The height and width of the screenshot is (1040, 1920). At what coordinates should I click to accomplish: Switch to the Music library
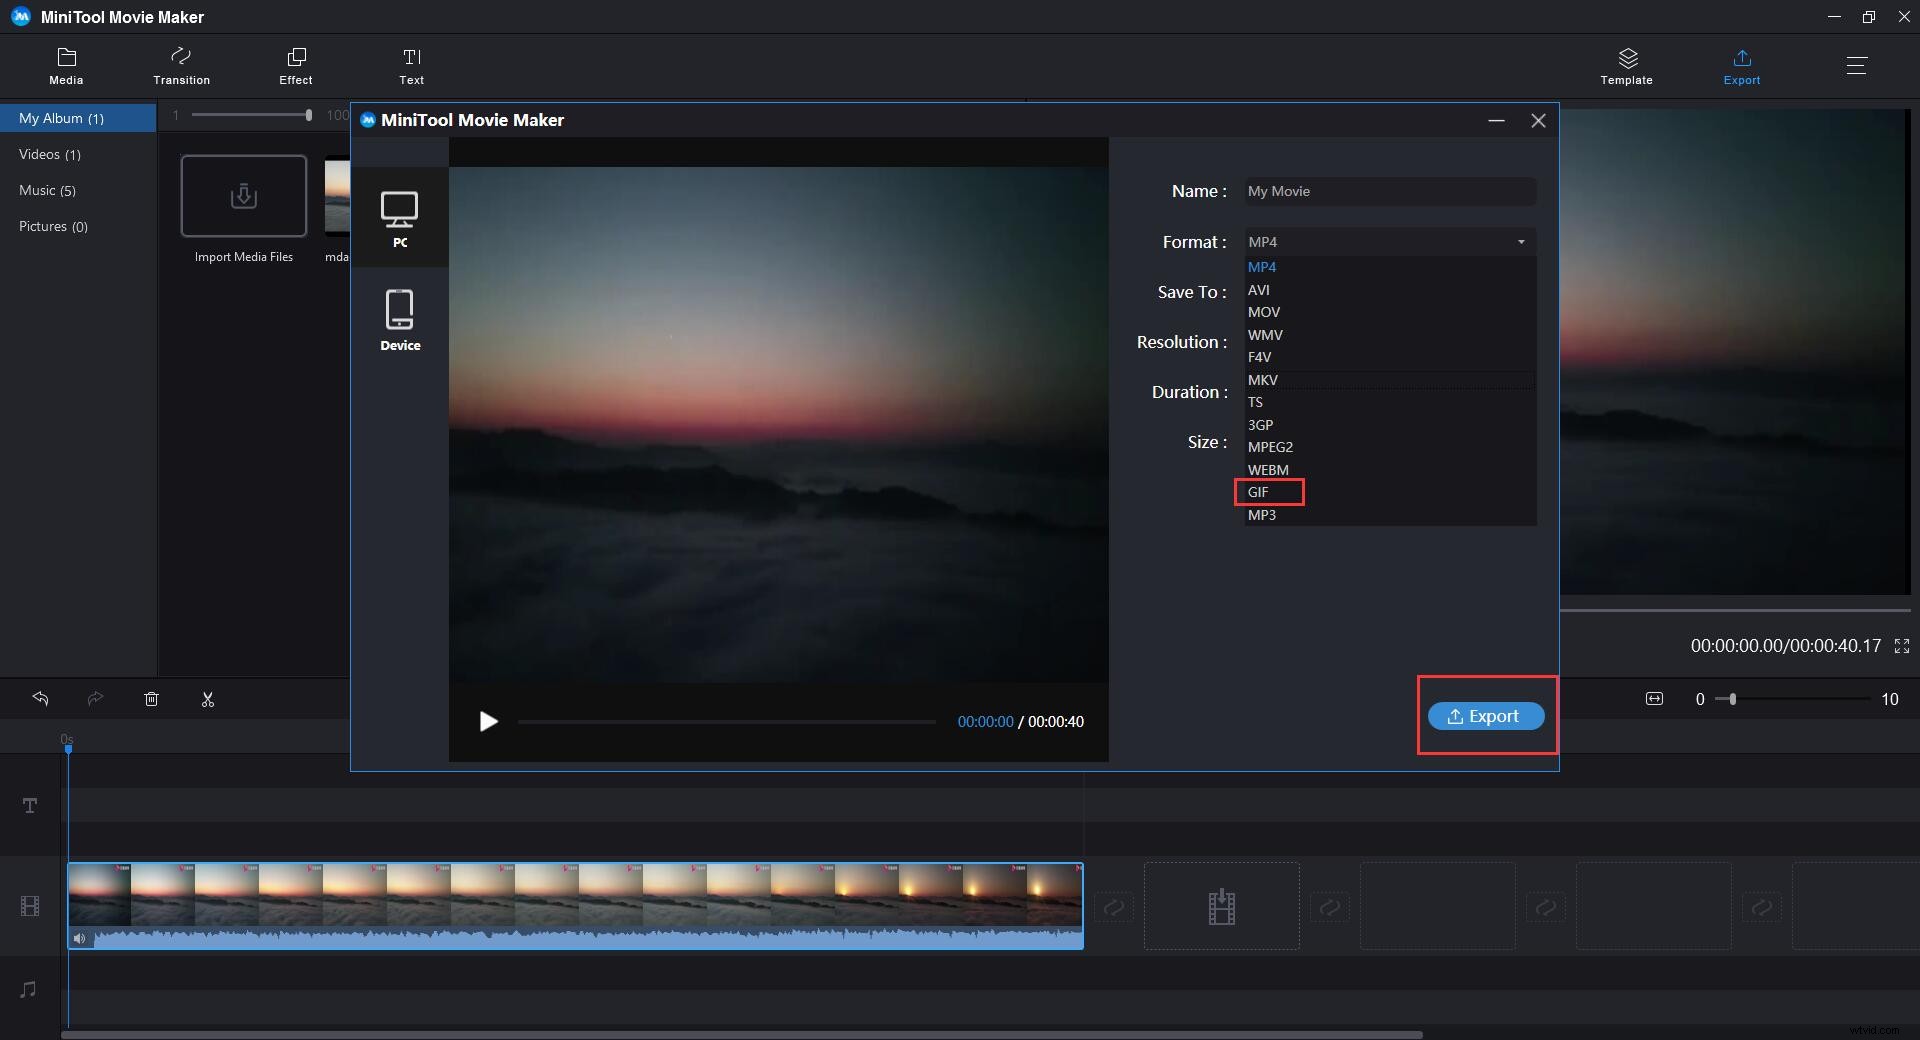tap(47, 190)
